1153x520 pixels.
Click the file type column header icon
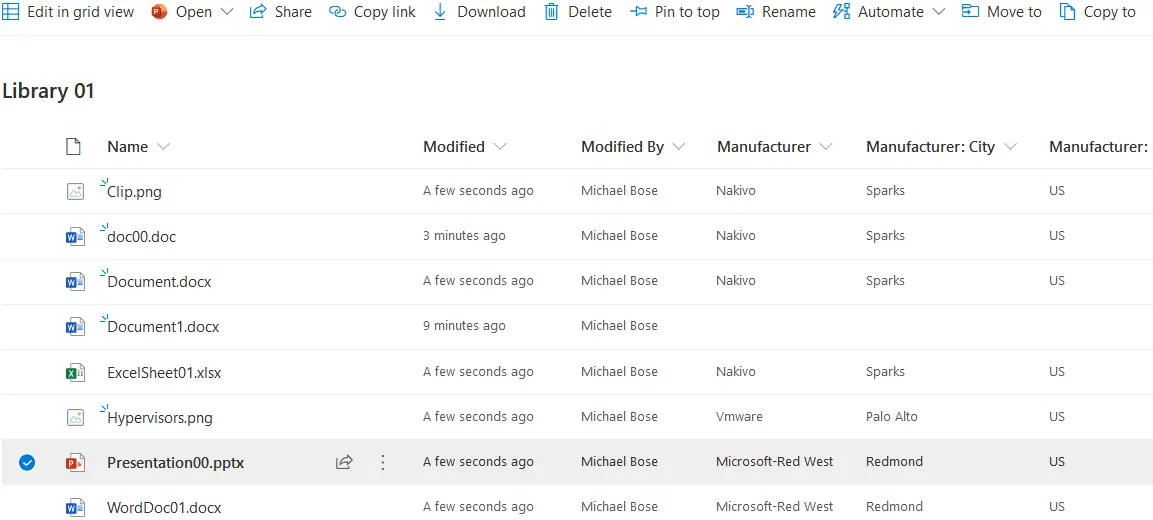click(73, 147)
